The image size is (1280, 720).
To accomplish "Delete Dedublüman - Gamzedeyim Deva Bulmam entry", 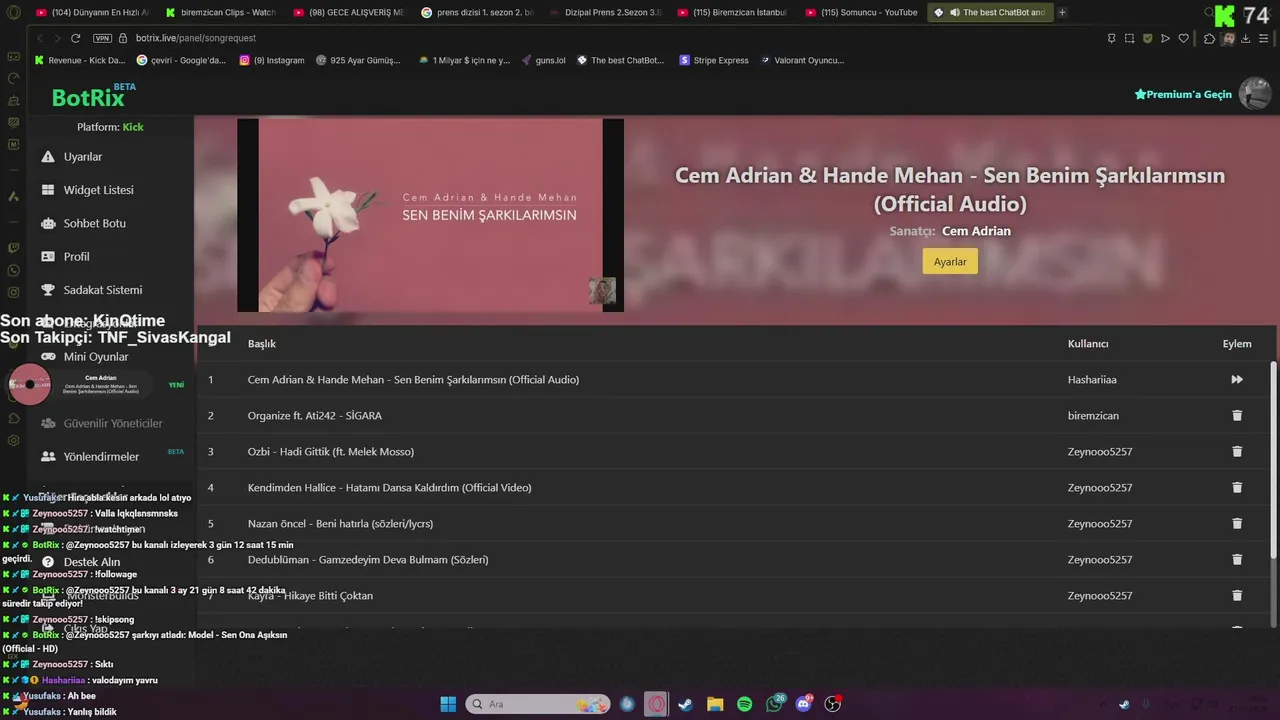I will pos(1237,560).
